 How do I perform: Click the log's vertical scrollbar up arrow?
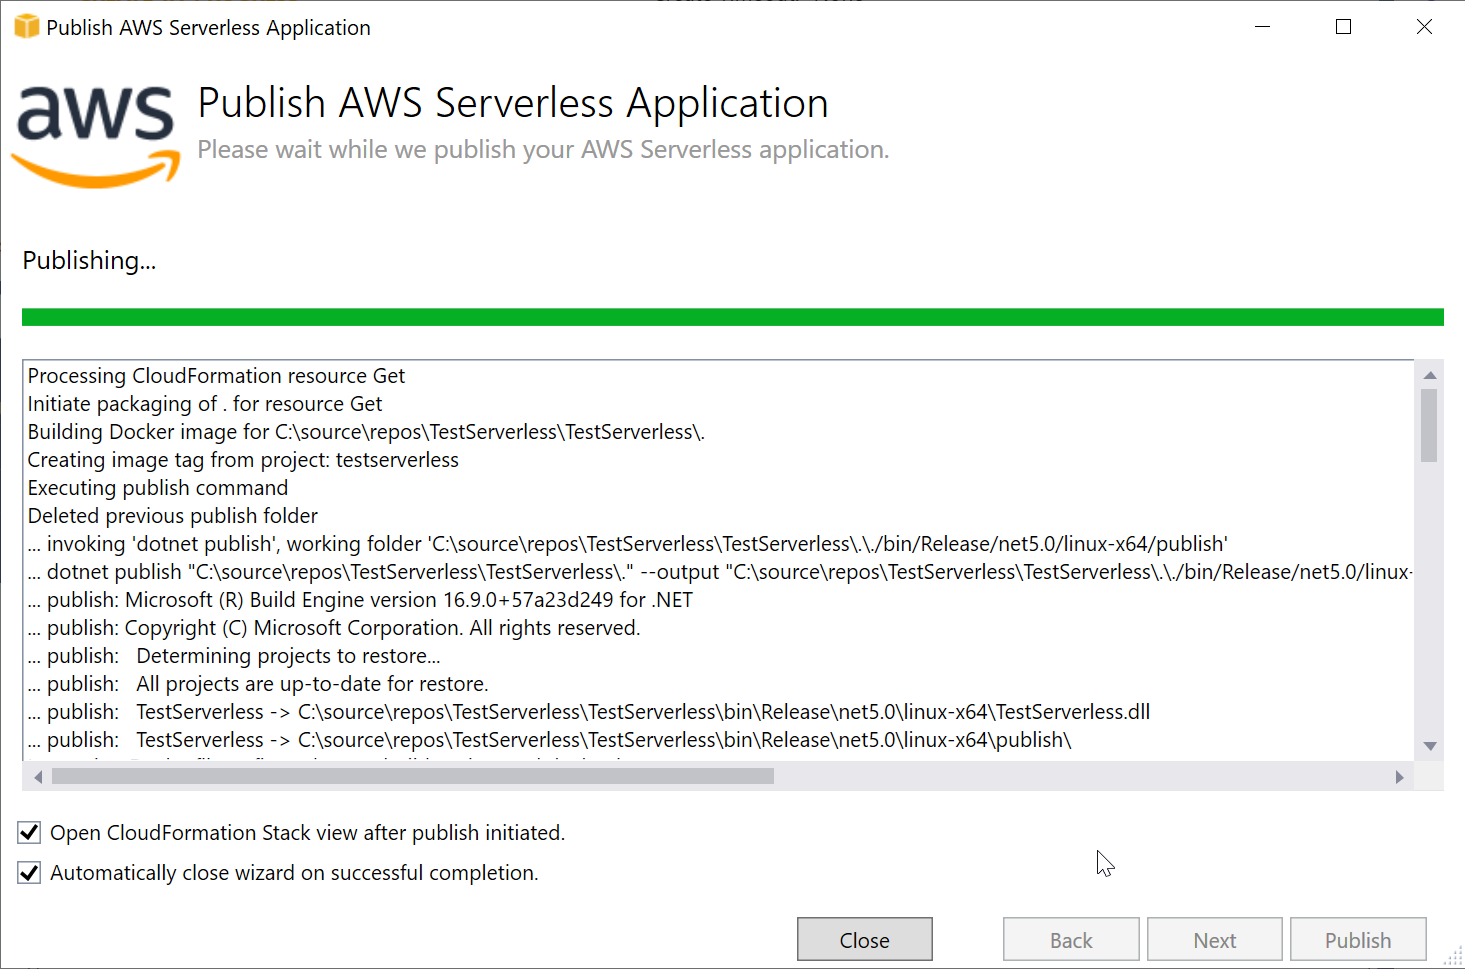(x=1429, y=375)
